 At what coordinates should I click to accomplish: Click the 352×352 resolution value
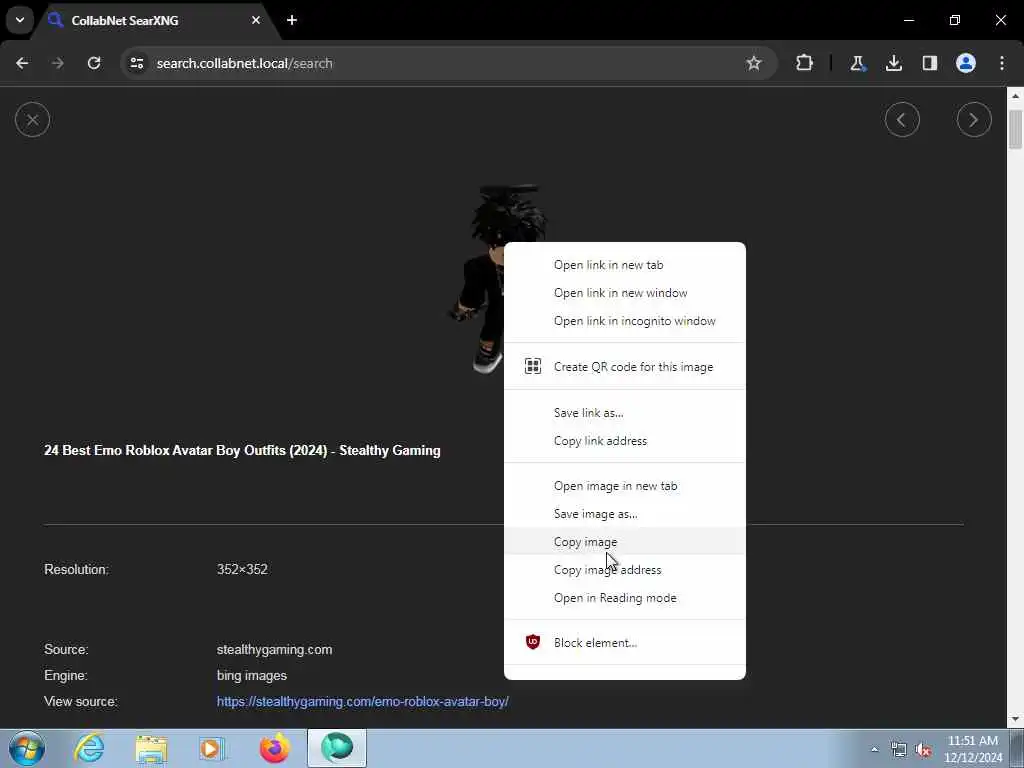point(242,569)
